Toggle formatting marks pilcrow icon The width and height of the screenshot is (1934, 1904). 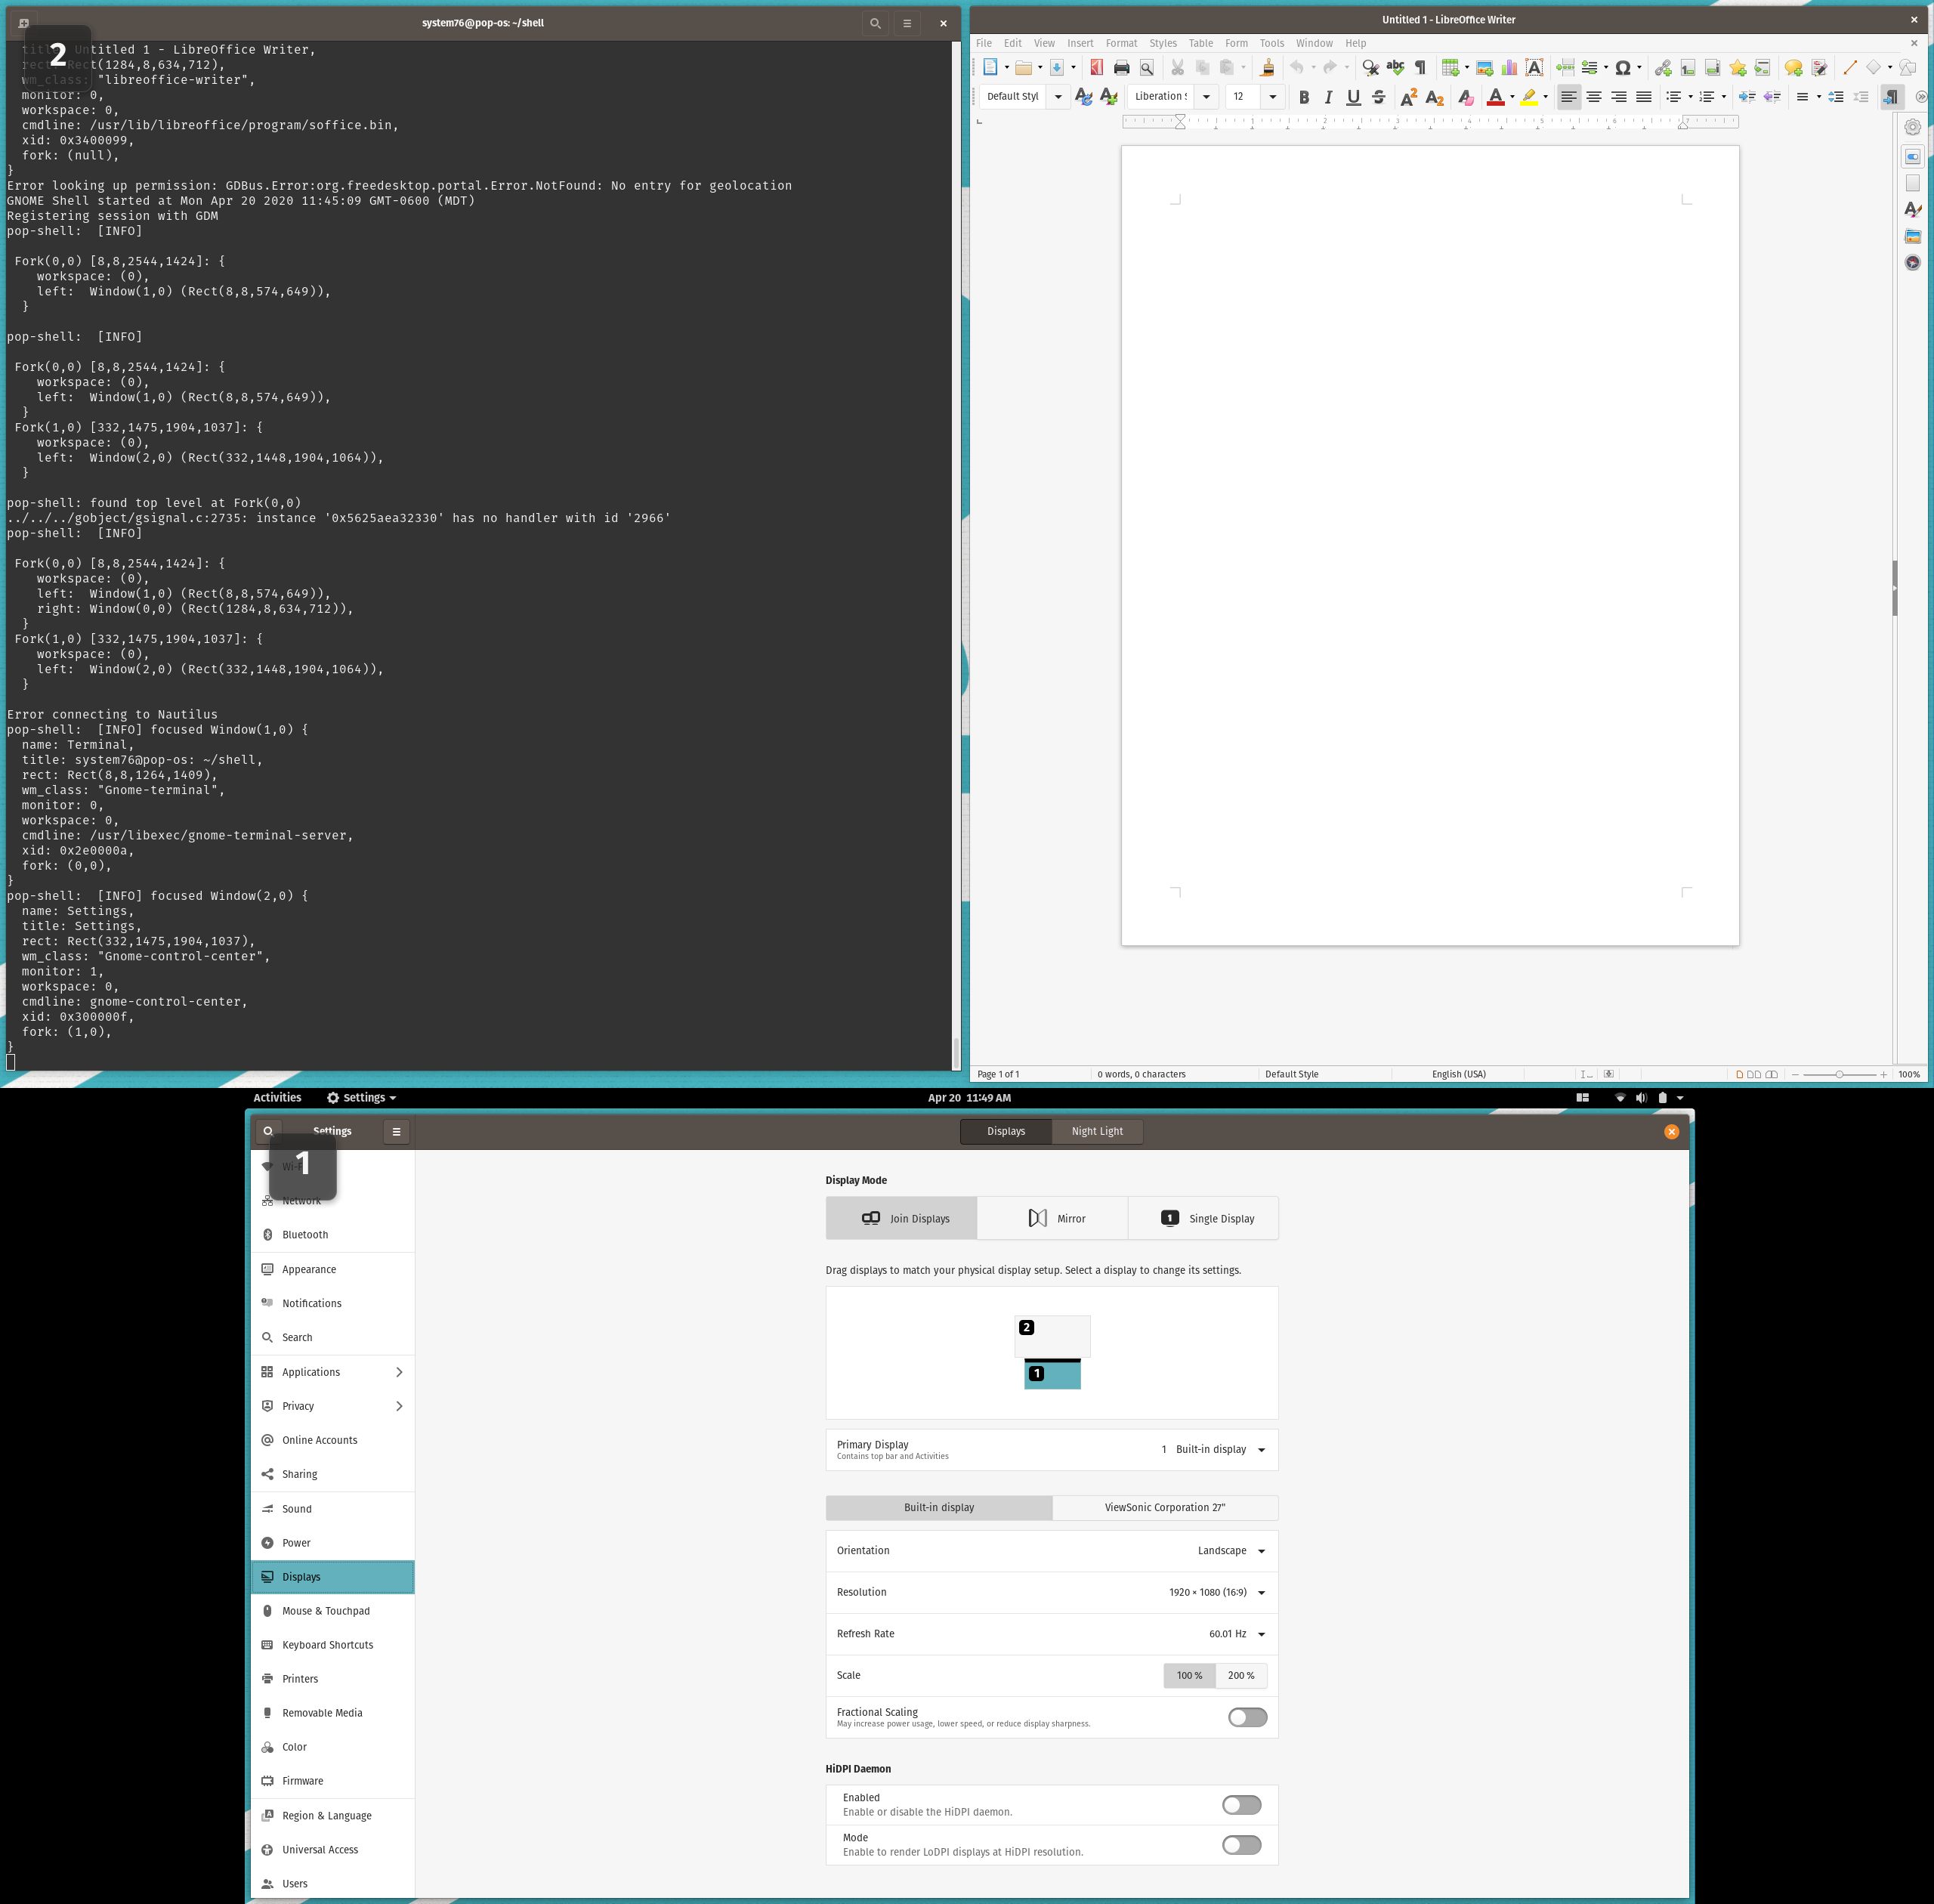[x=1420, y=68]
